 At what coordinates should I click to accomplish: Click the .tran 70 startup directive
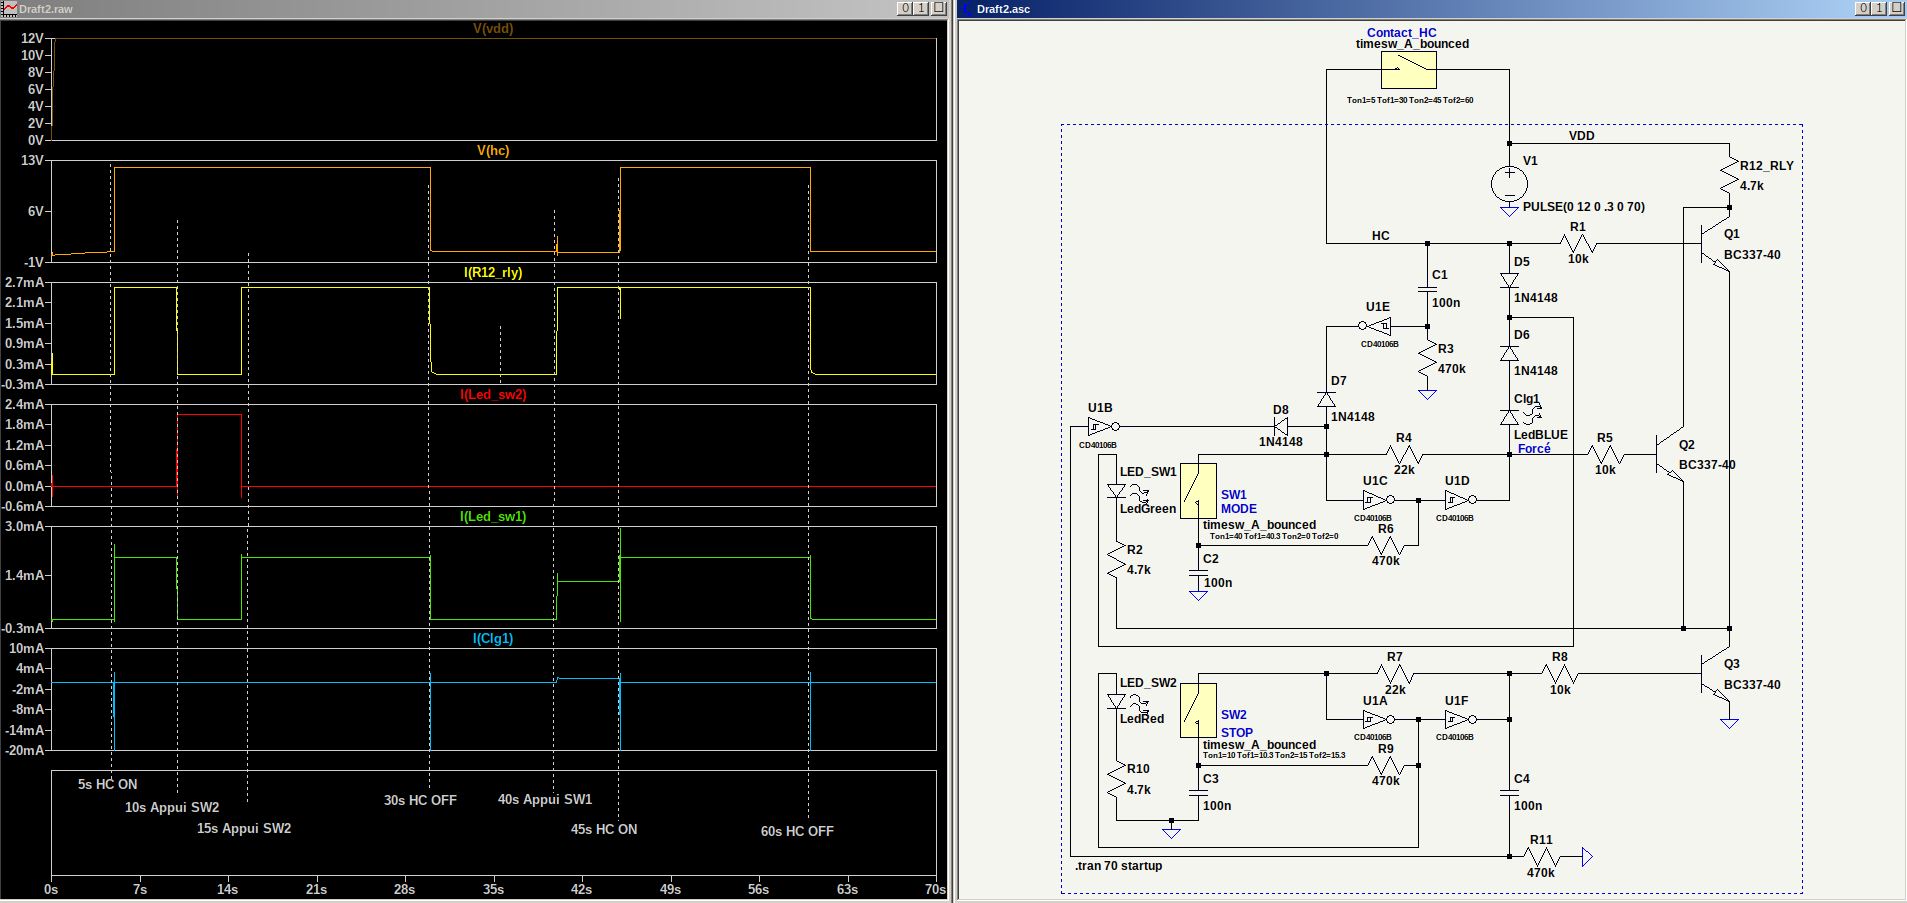tap(1118, 866)
